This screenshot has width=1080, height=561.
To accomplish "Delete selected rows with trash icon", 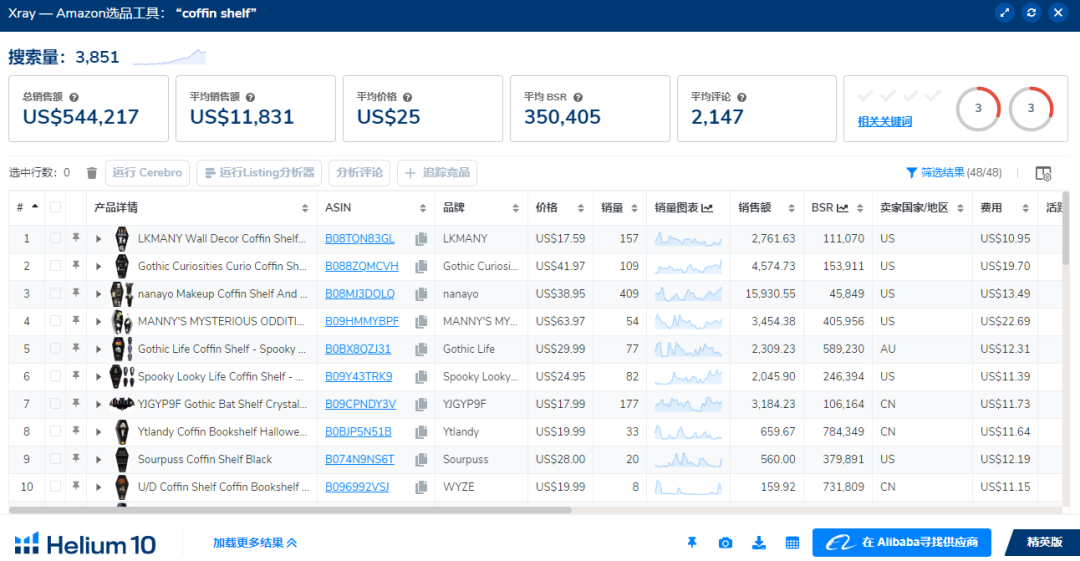I will (x=92, y=172).
